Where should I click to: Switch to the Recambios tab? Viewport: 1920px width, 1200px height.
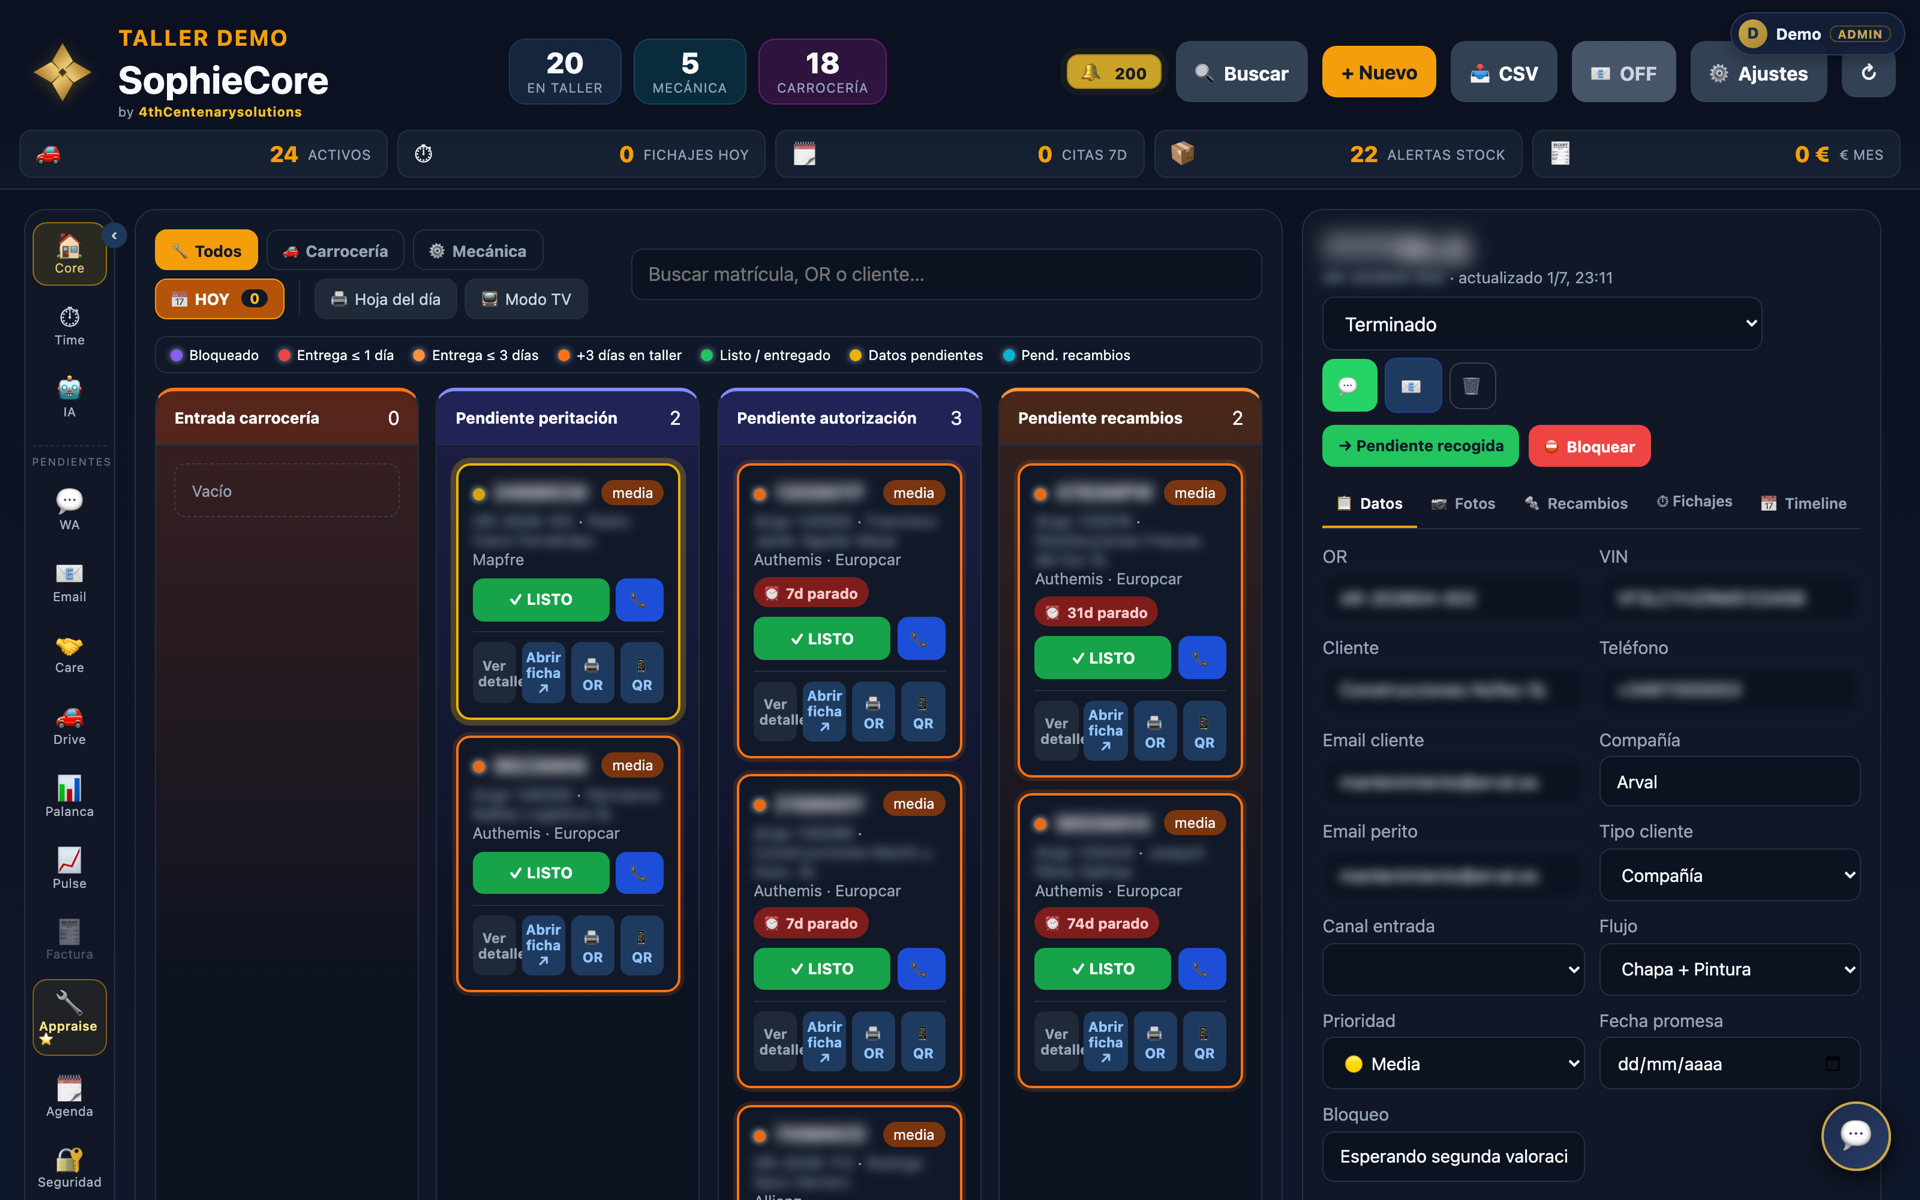1576,503
